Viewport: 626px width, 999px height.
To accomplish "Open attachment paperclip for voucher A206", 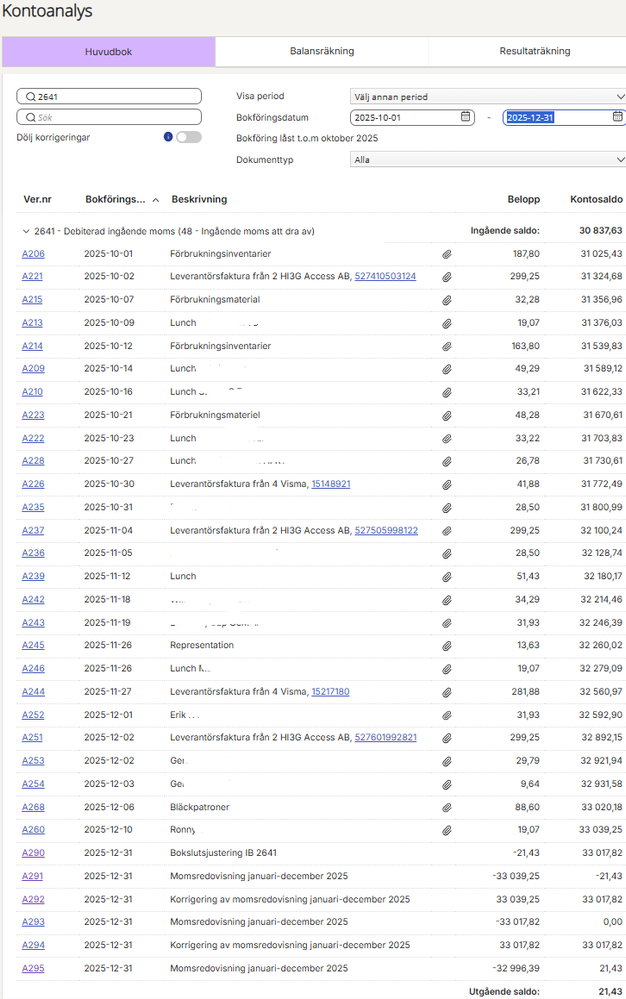I will tap(447, 254).
